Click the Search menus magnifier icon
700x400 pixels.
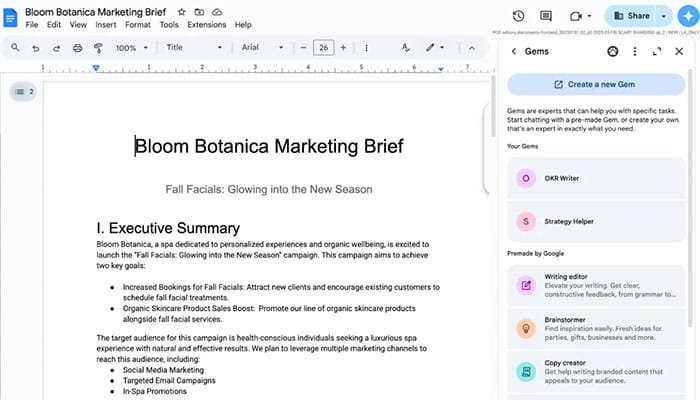15,47
